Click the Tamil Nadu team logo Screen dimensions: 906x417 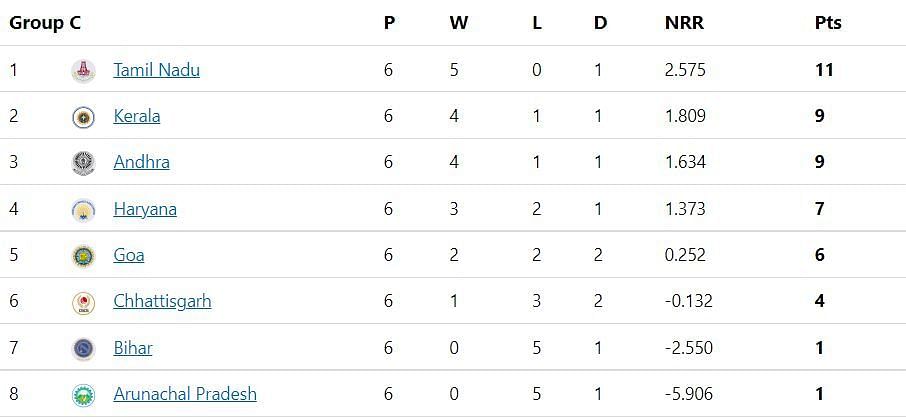tap(83, 71)
